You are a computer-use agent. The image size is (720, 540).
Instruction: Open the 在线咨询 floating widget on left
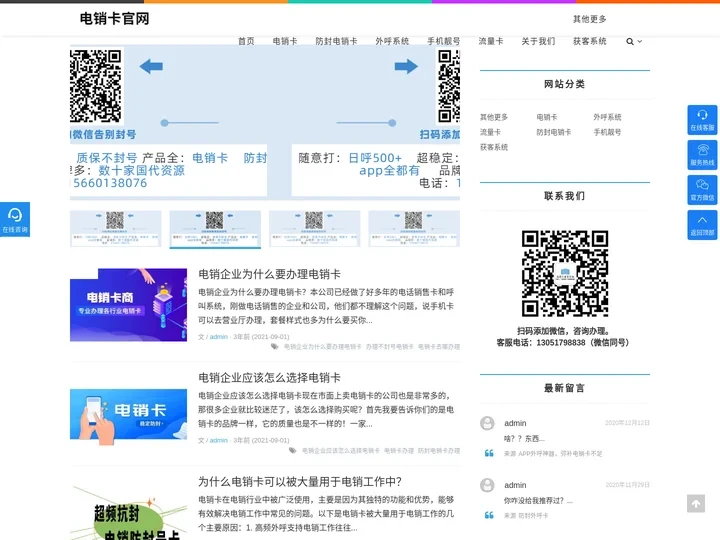tap(15, 219)
